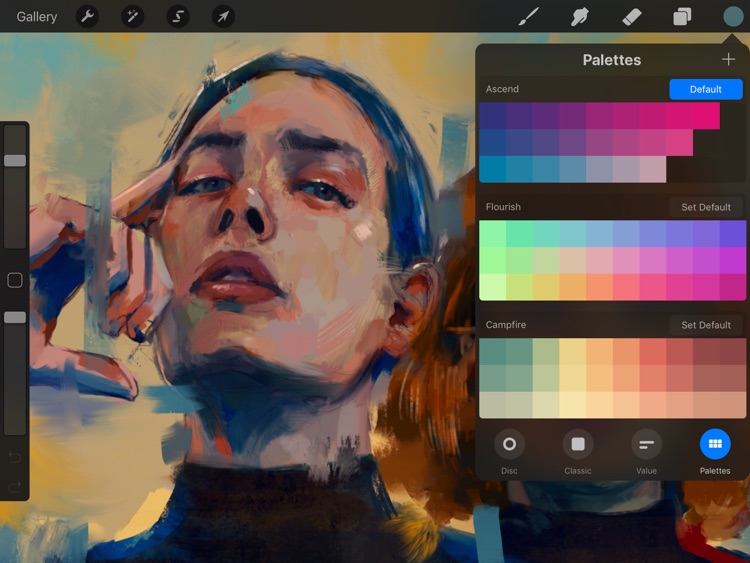The height and width of the screenshot is (563, 750).
Task: Return to the Gallery
Action: tap(37, 16)
